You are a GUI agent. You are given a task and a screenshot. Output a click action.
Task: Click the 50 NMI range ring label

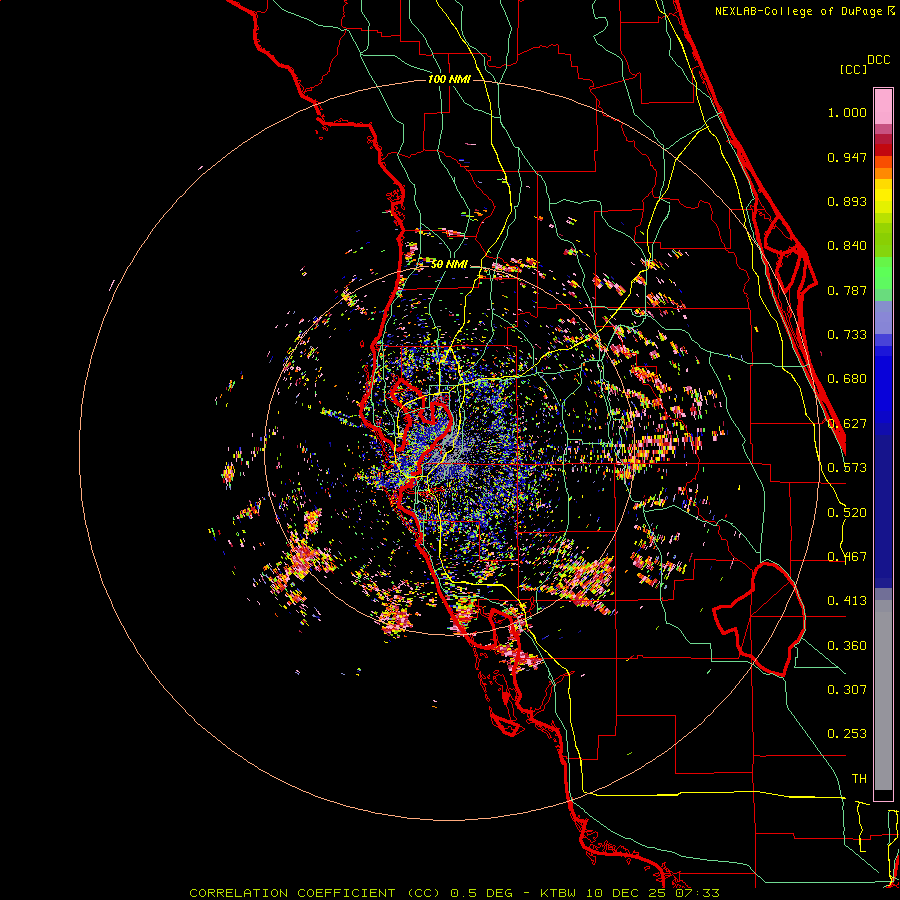(x=449, y=265)
